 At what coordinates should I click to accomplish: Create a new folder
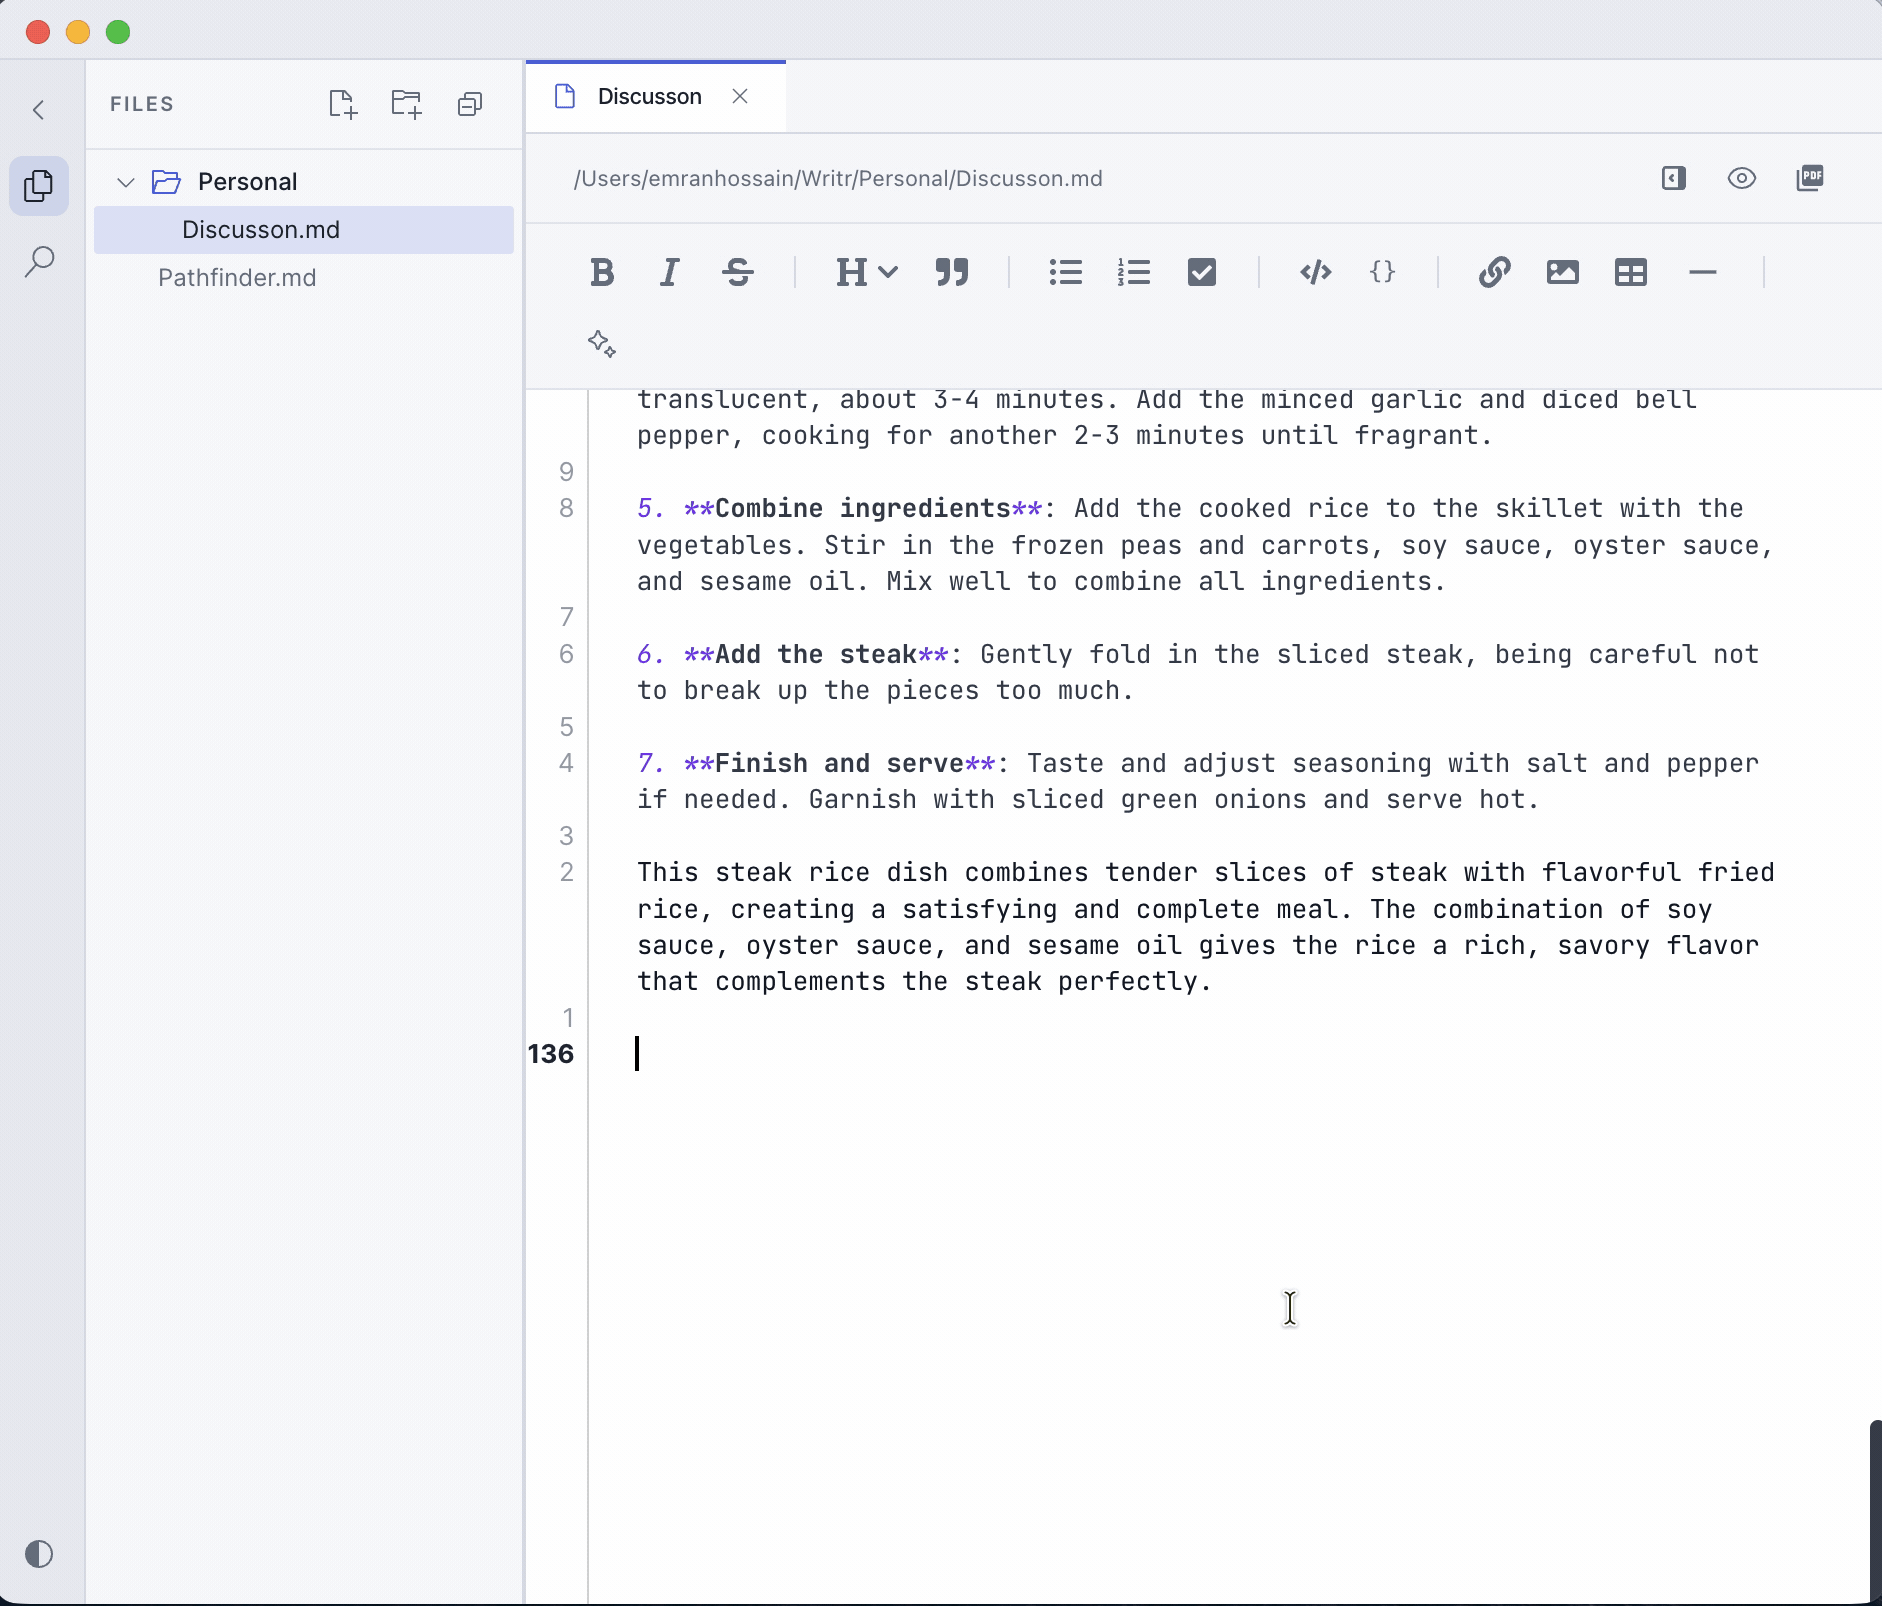(x=407, y=104)
